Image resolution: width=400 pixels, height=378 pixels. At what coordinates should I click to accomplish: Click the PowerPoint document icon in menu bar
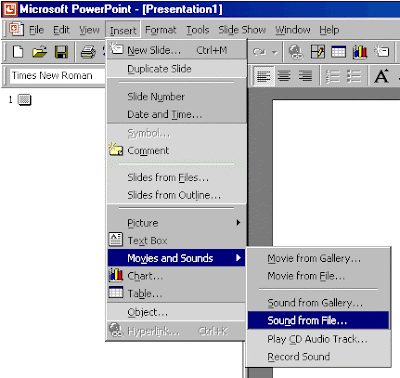[x=16, y=29]
